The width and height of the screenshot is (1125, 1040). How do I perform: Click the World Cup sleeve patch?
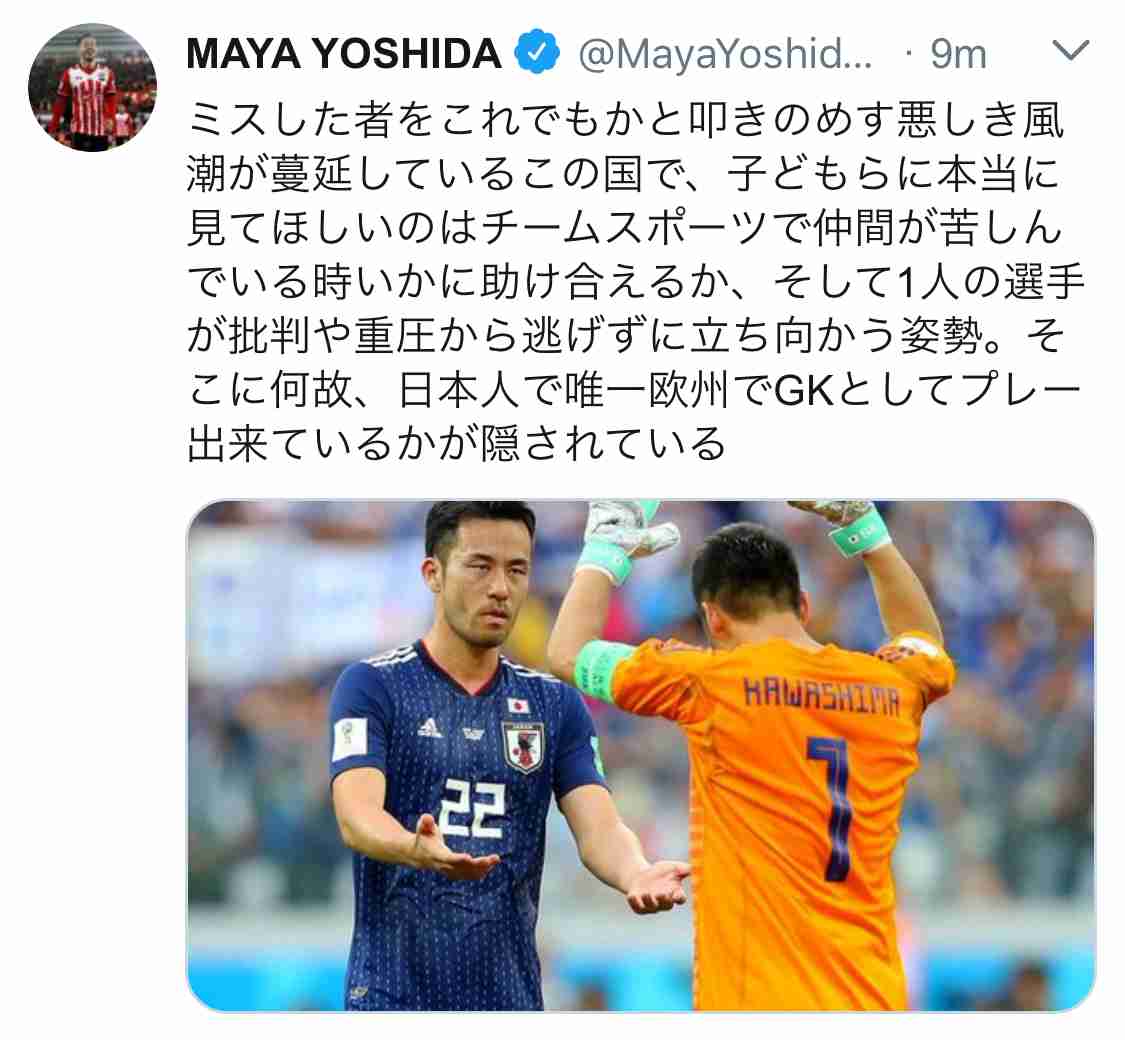349,739
